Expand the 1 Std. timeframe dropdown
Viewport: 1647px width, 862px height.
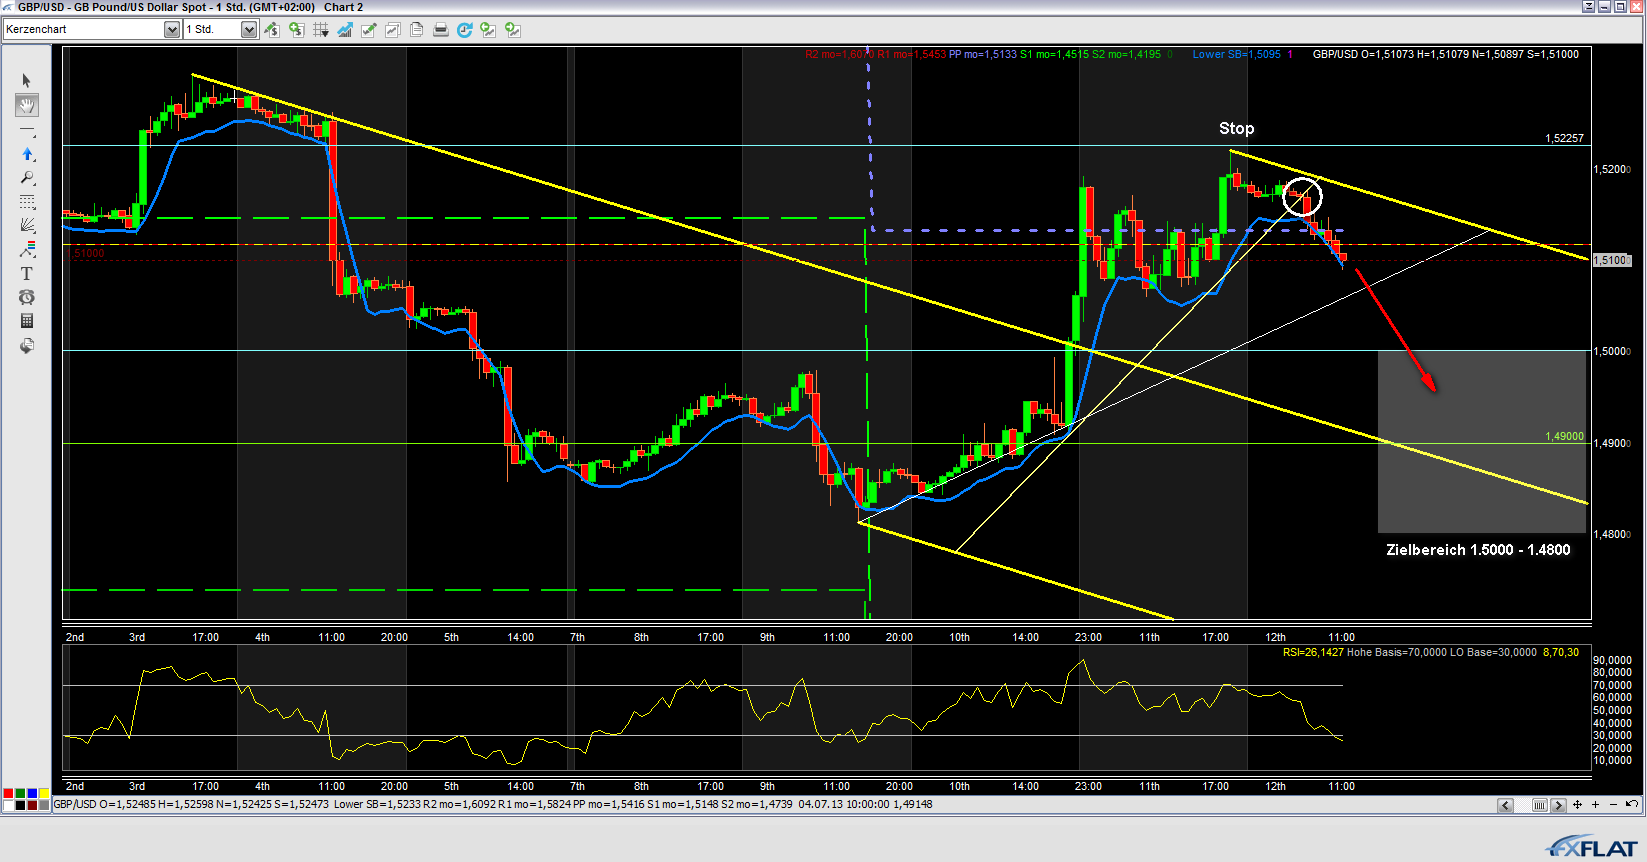click(249, 30)
